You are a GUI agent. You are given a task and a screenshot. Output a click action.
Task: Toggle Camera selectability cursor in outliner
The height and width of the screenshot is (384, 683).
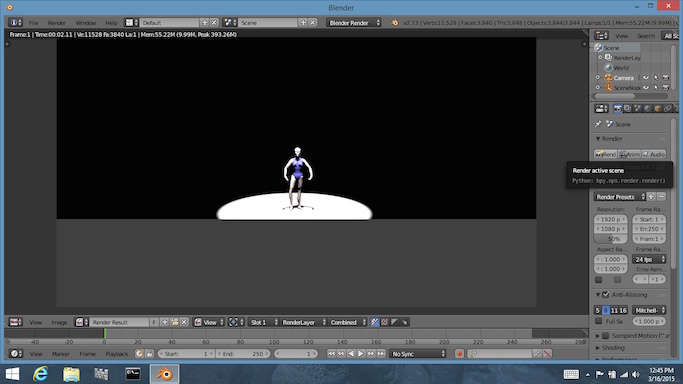point(656,77)
